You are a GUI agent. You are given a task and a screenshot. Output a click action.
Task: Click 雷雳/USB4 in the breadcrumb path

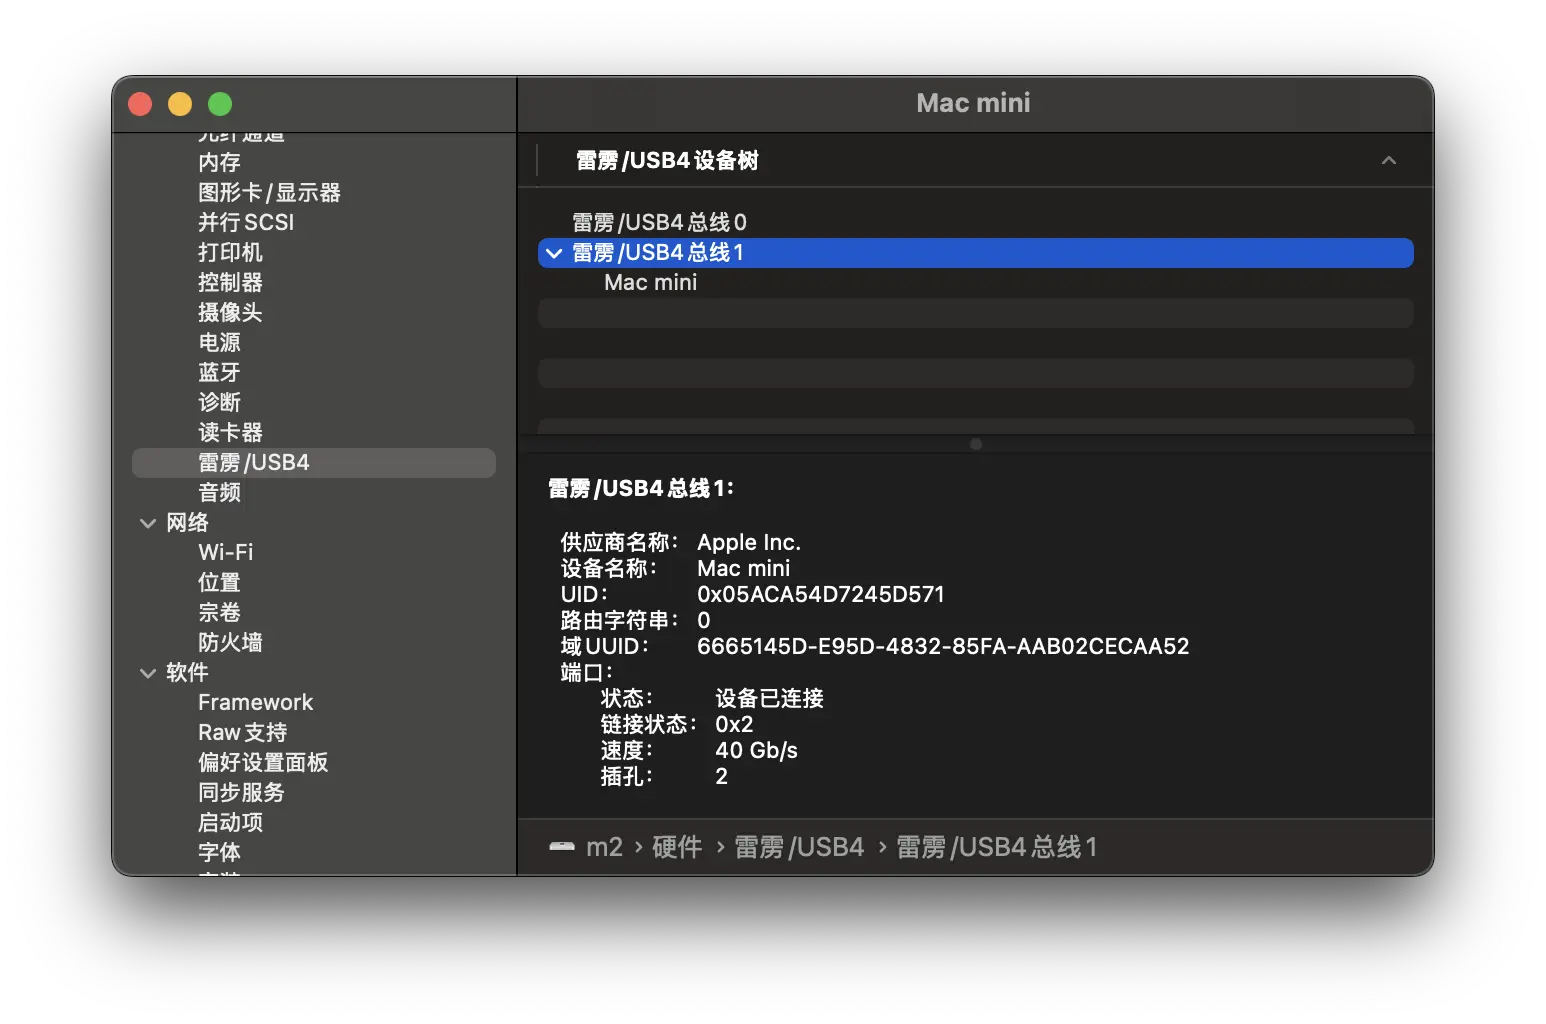(799, 847)
